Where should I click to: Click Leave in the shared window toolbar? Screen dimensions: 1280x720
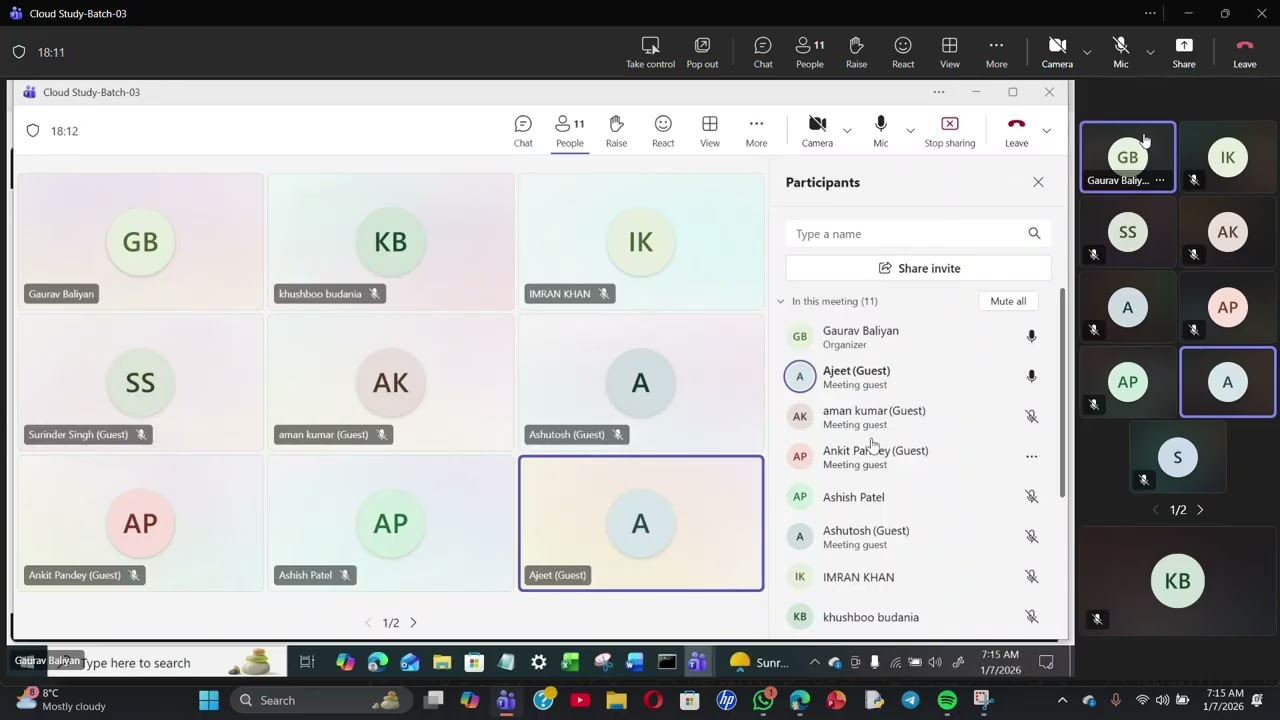[x=1016, y=131]
